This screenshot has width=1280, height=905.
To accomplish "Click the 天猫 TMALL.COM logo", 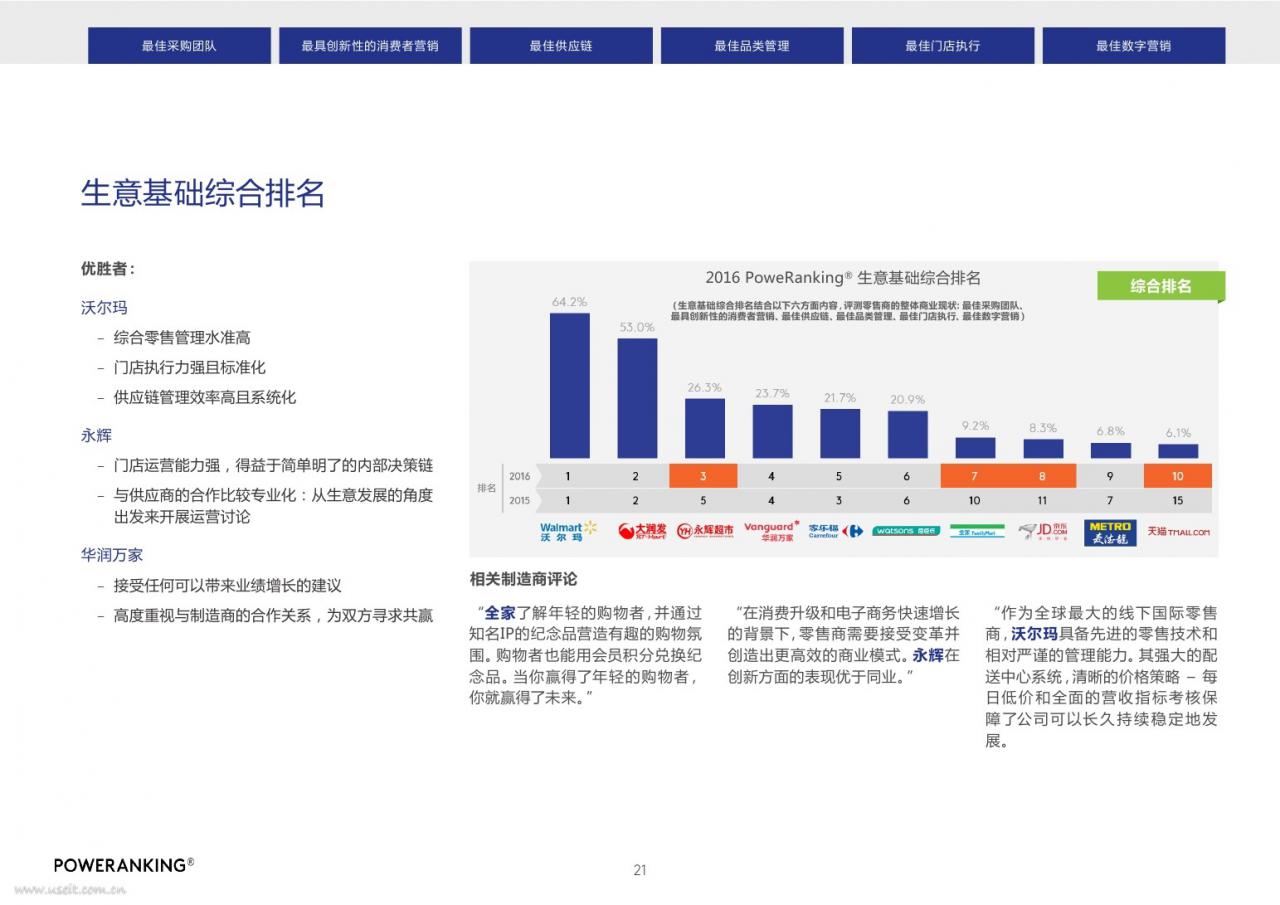I will [1178, 532].
